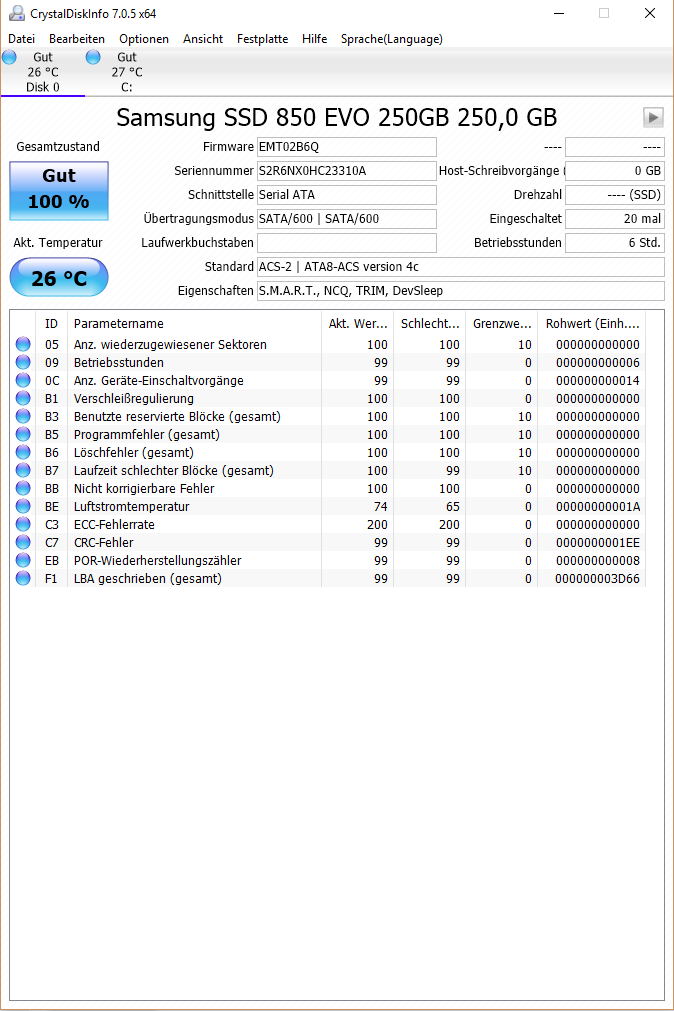Select the Disk 0 drive tab
This screenshot has height=1011, width=674.
coord(43,72)
